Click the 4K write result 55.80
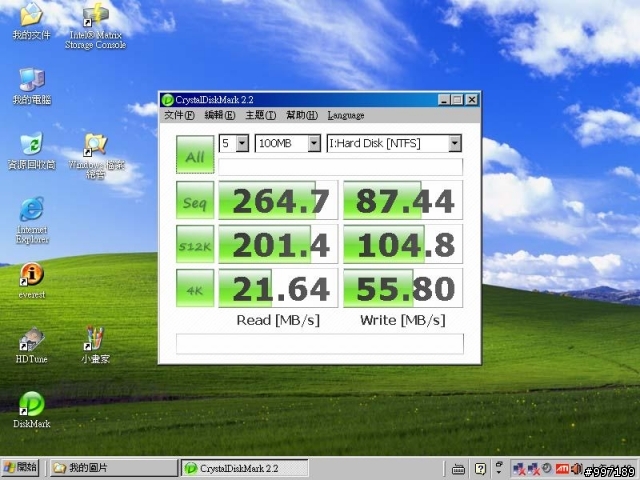This screenshot has width=640, height=480. 403,288
